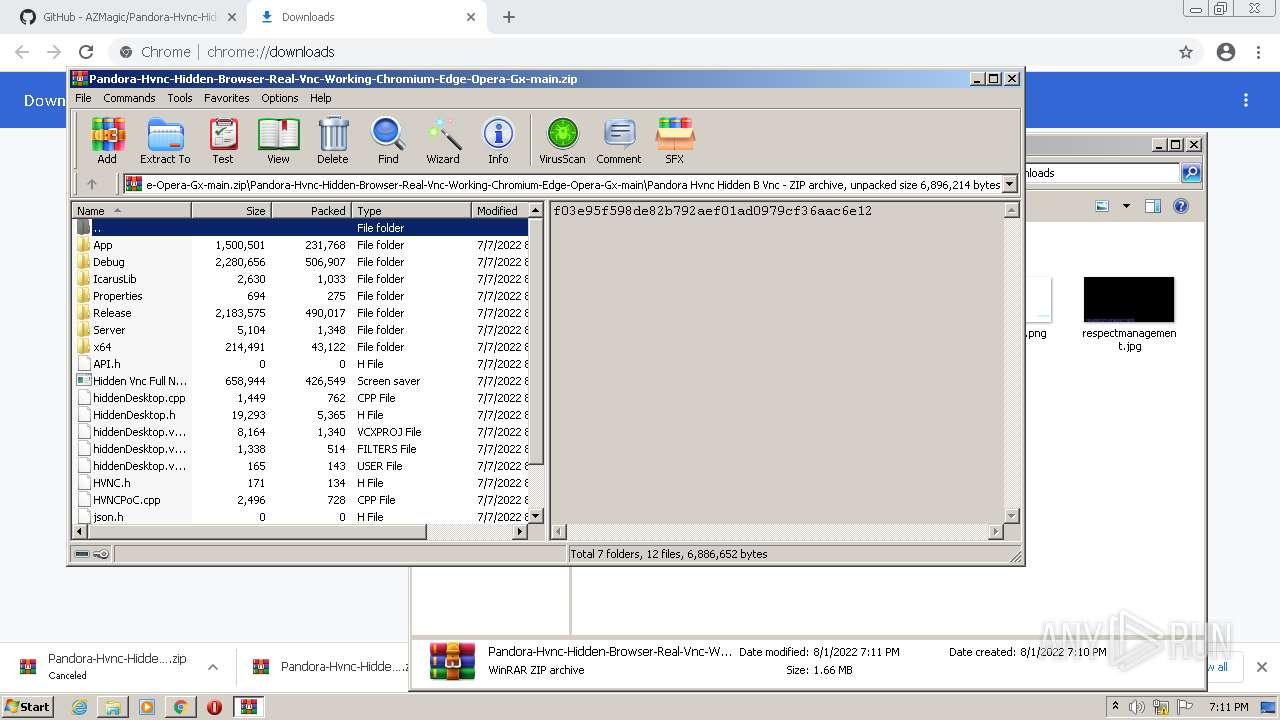Click the Comment toolbar icon
1280x720 pixels.
(619, 140)
